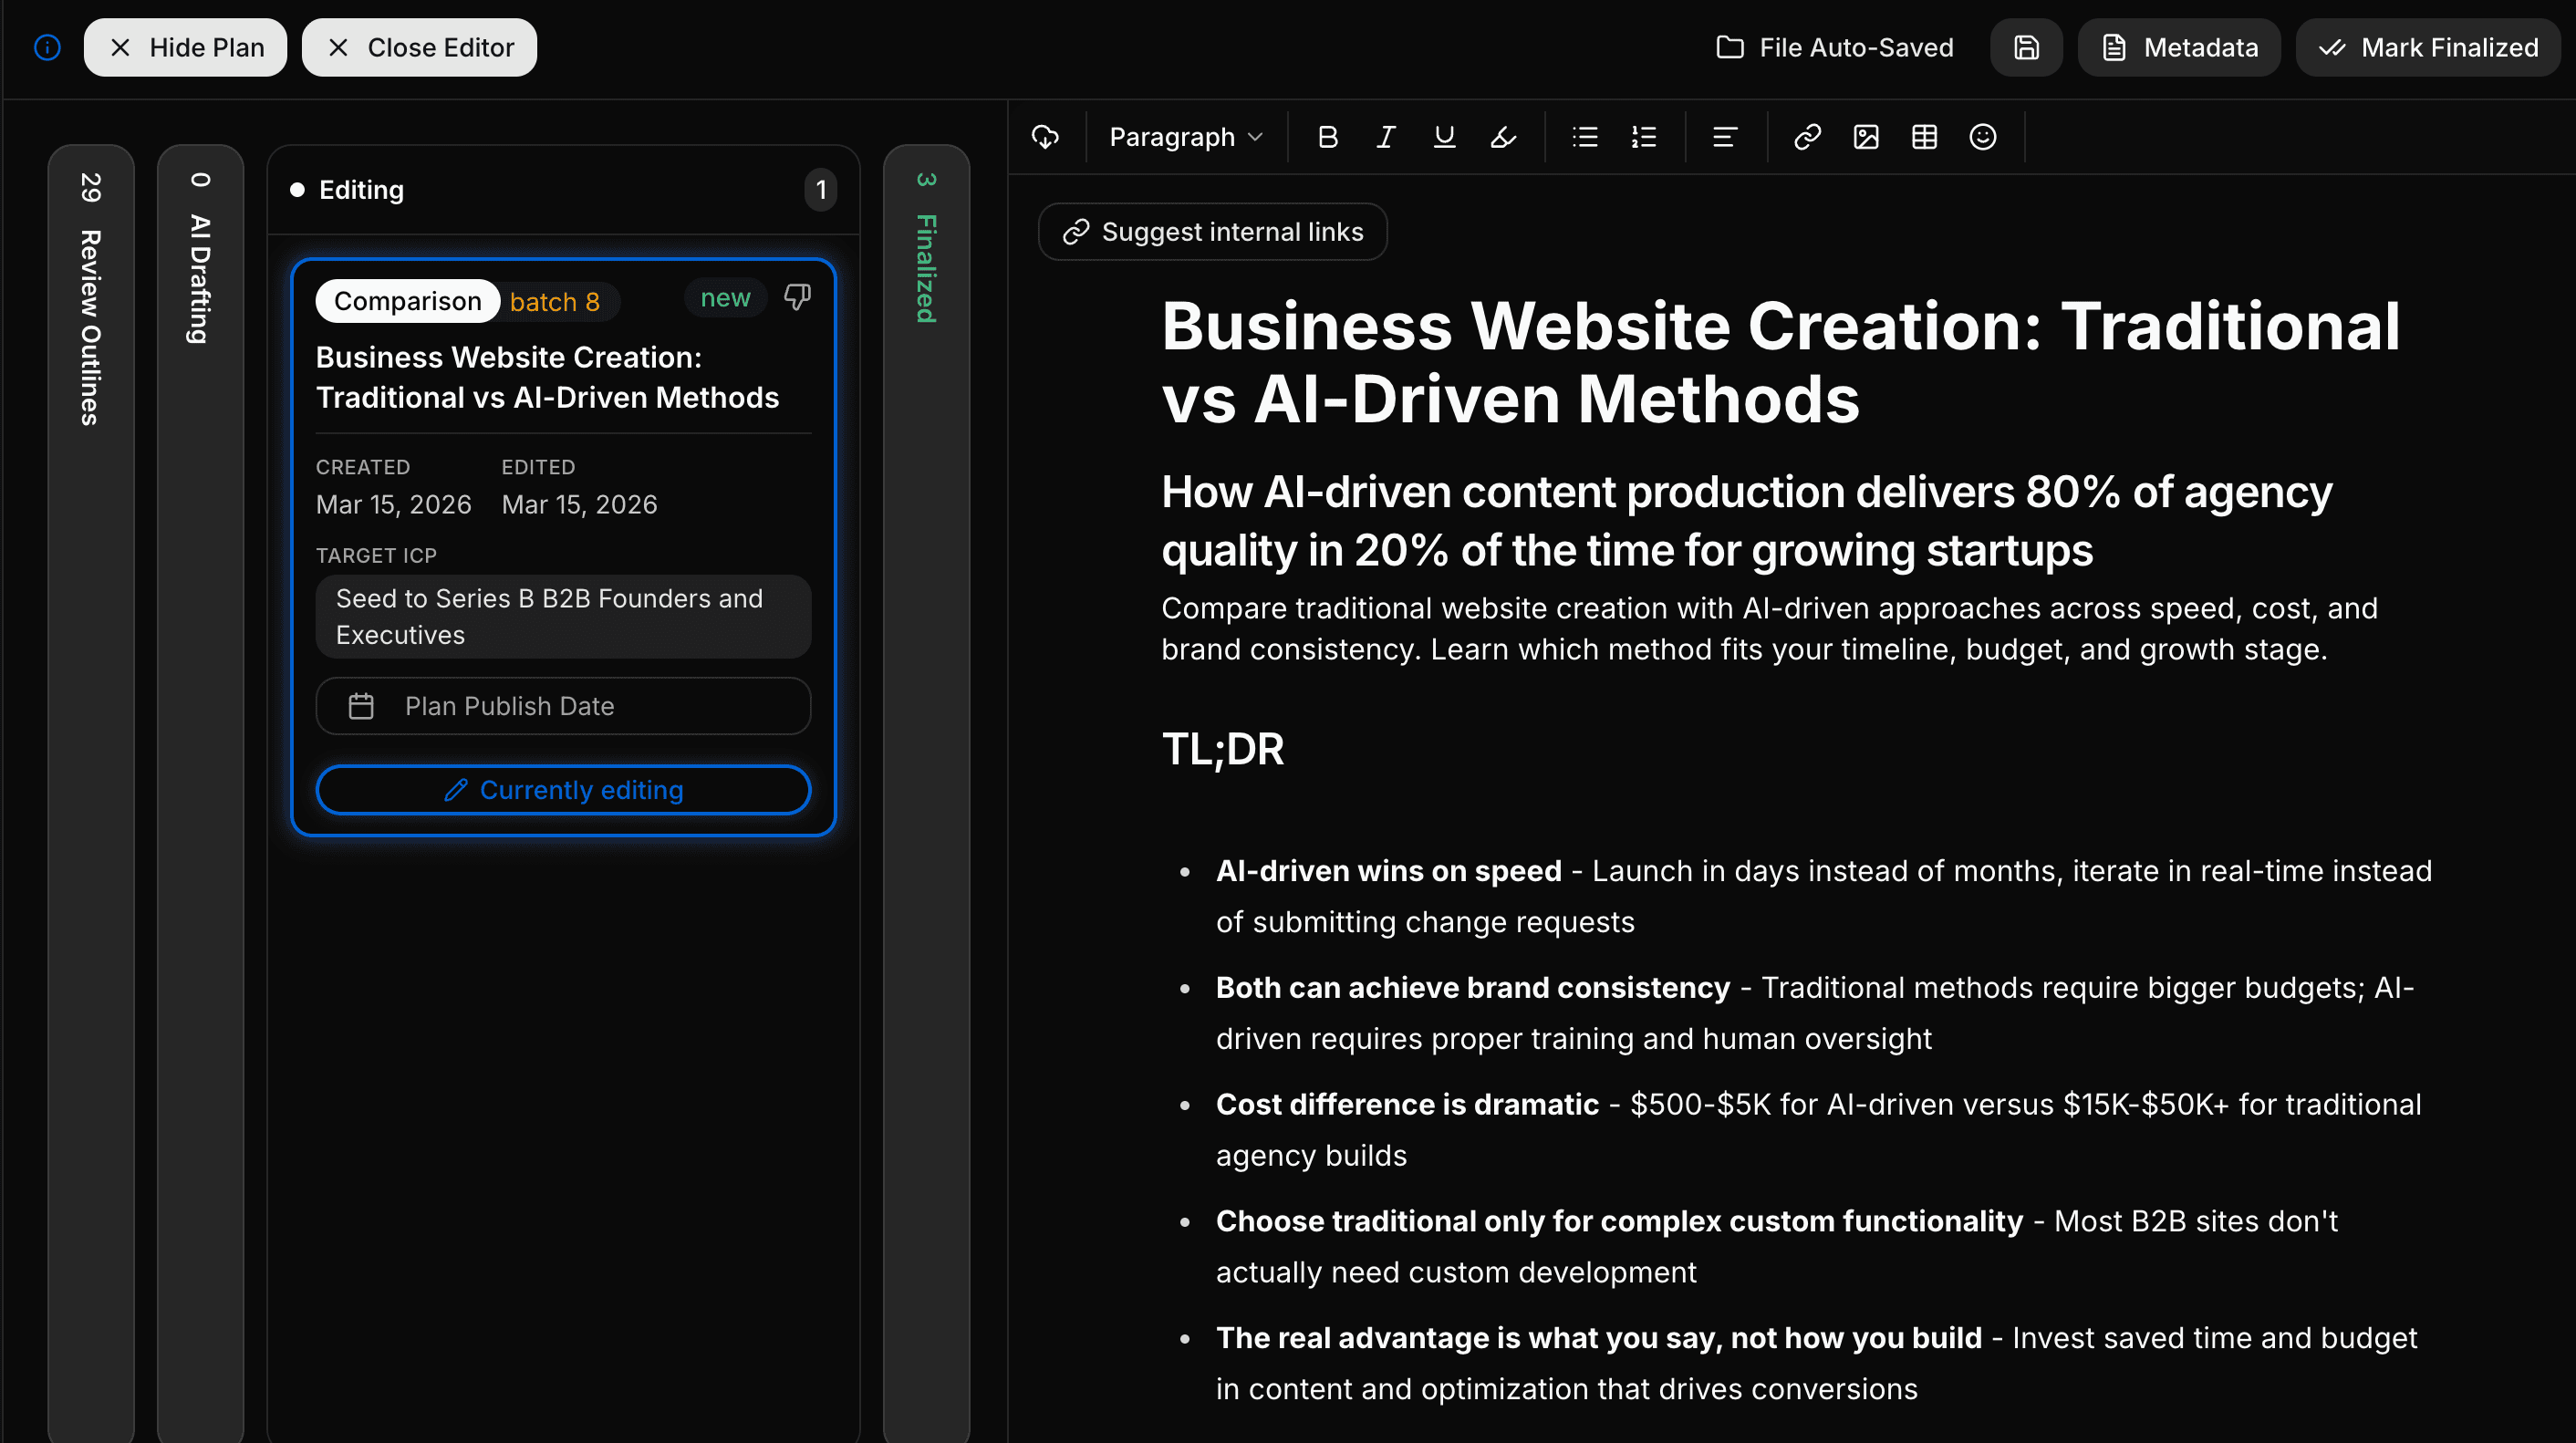
Task: Insert a table into the document
Action: coord(1924,137)
